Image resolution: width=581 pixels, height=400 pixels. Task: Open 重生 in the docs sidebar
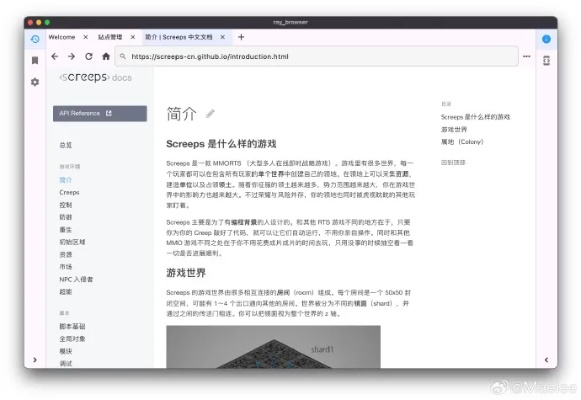coord(66,230)
